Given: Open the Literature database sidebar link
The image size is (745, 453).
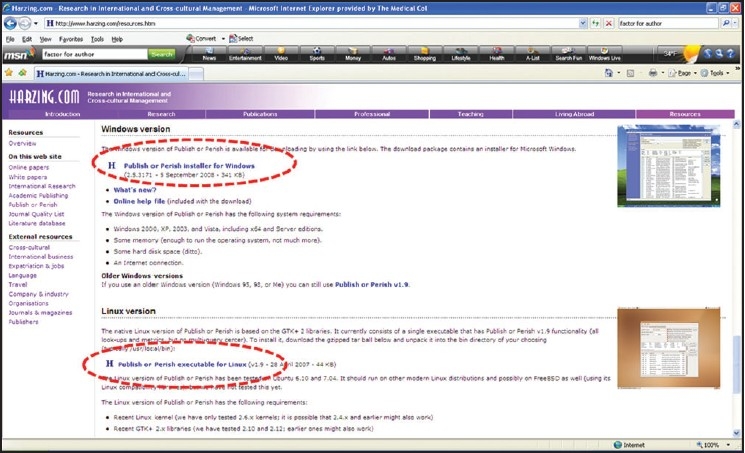Looking at the screenshot, I should (x=37, y=223).
